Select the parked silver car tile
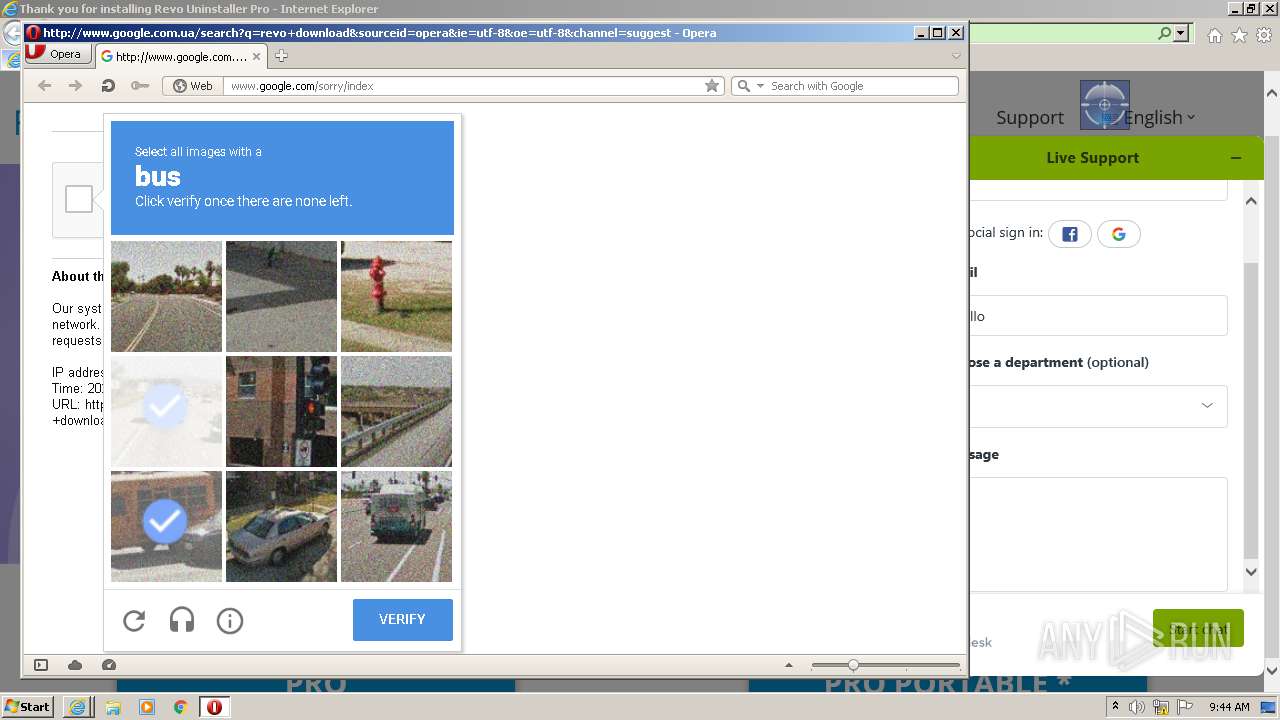Screen dimensions: 1280x720 coord(281,526)
